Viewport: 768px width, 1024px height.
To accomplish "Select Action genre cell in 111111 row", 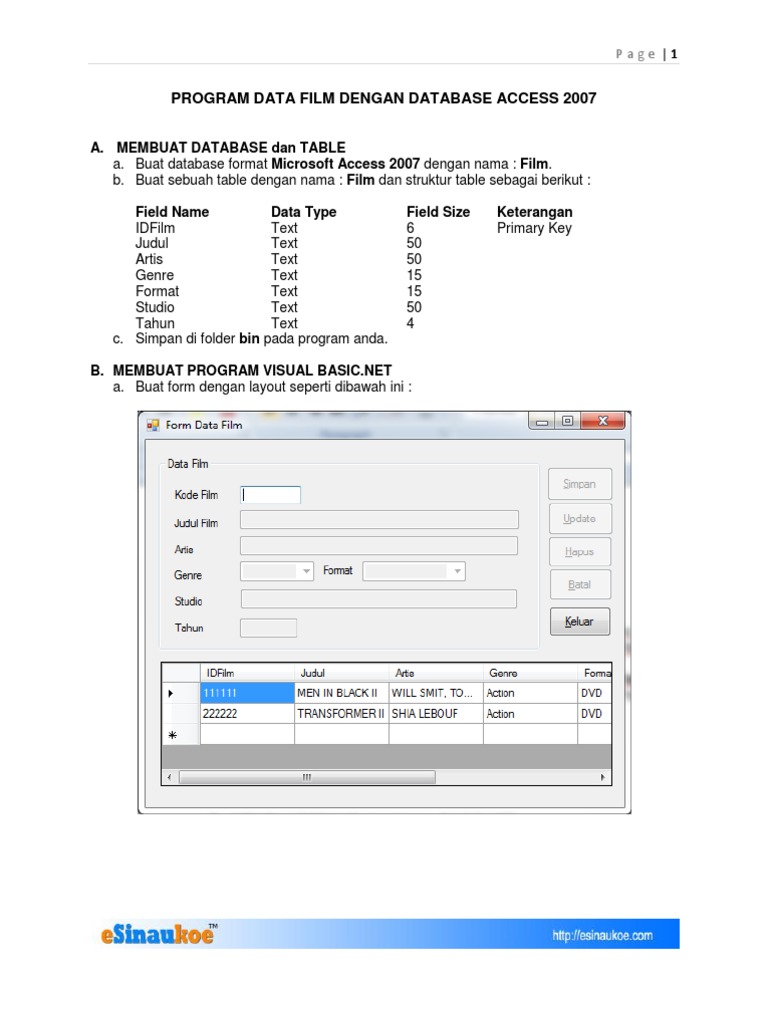I will click(x=530, y=693).
